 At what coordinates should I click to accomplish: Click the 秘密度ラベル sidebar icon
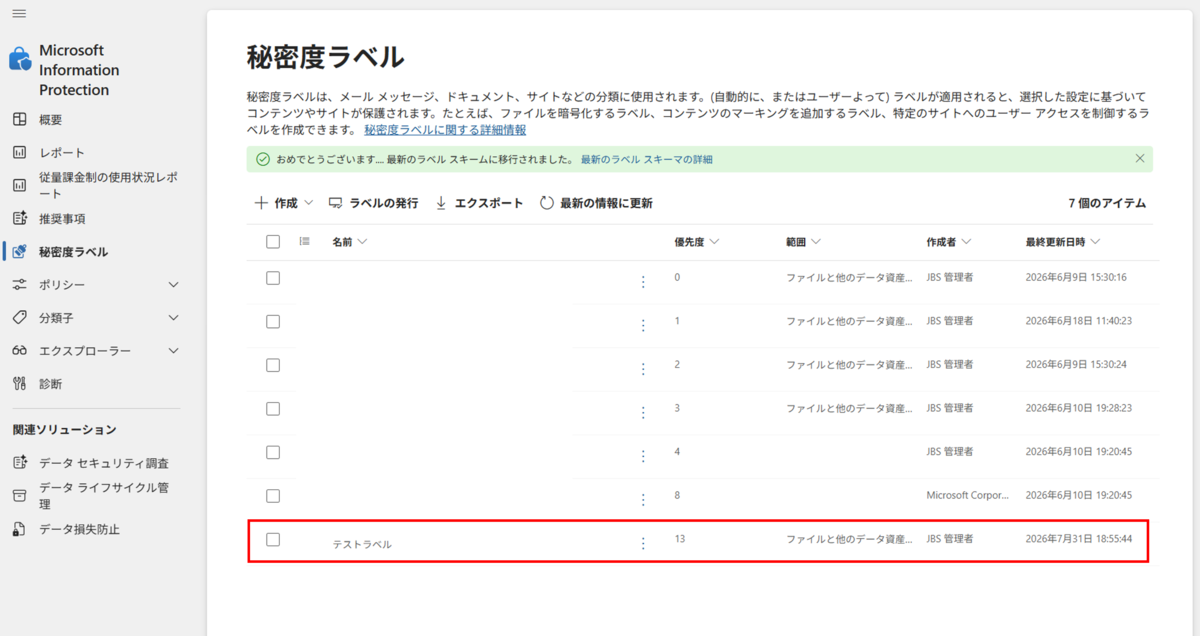point(19,251)
